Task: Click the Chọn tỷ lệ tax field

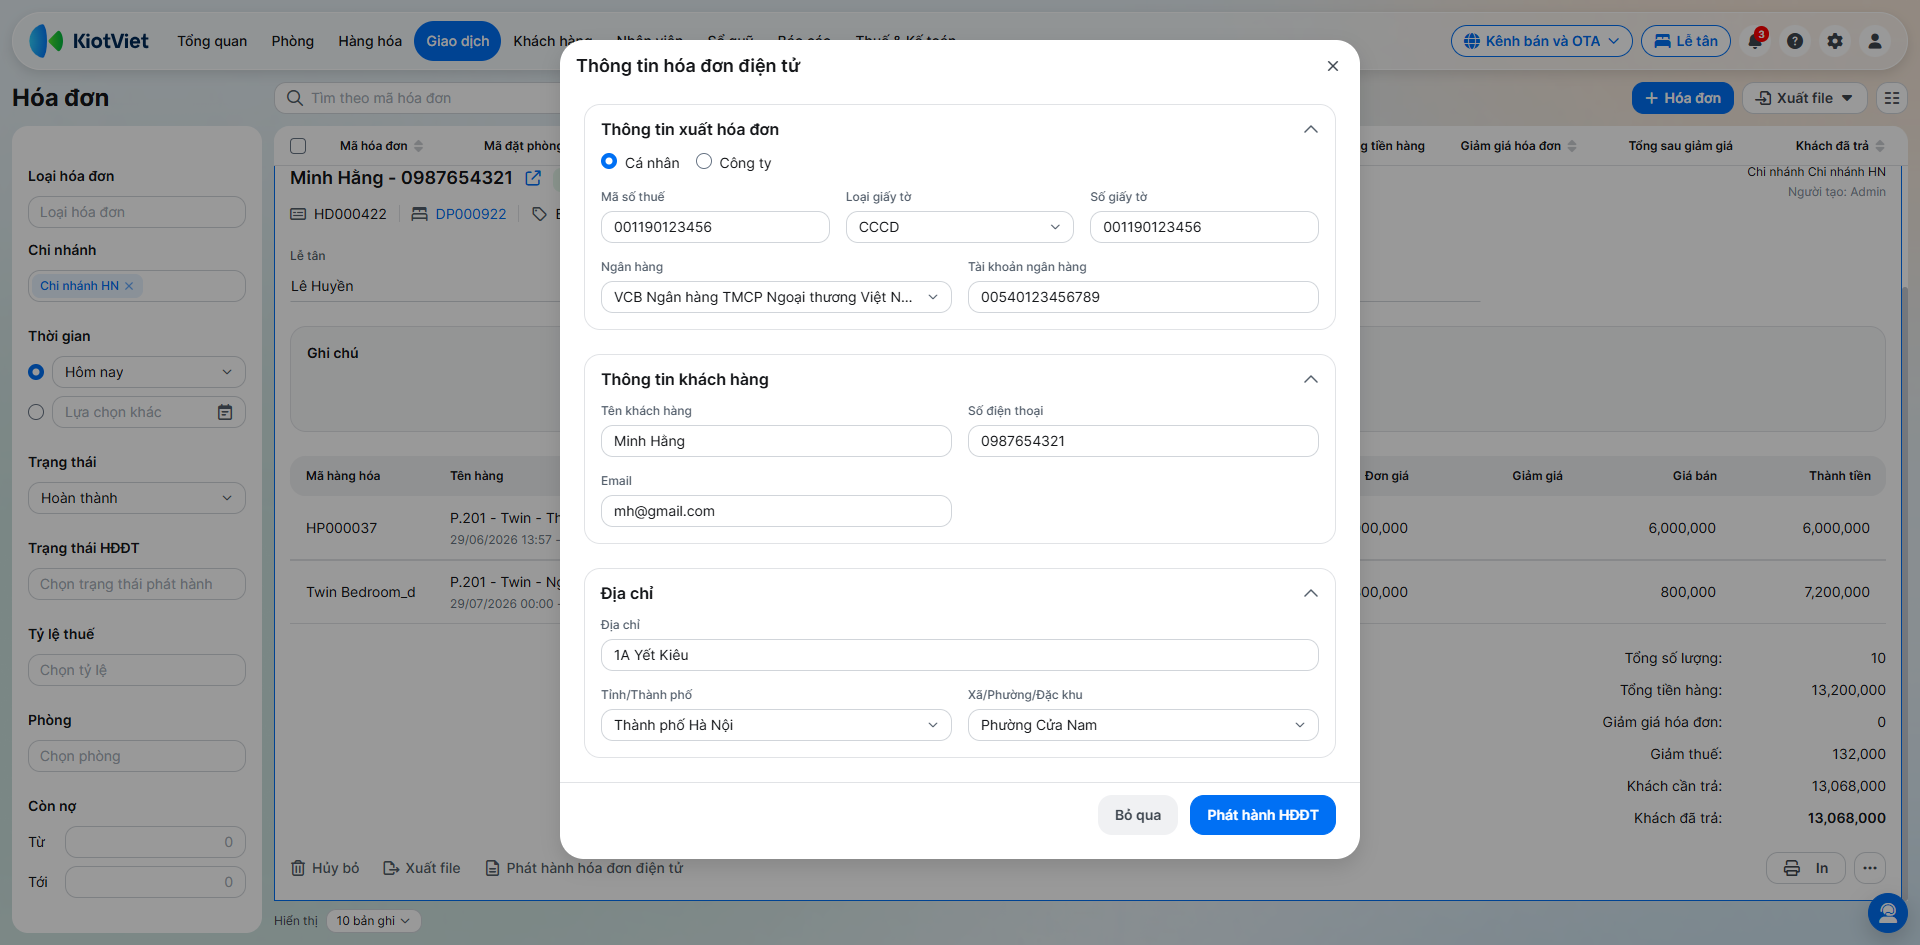Action: pyautogui.click(x=137, y=670)
